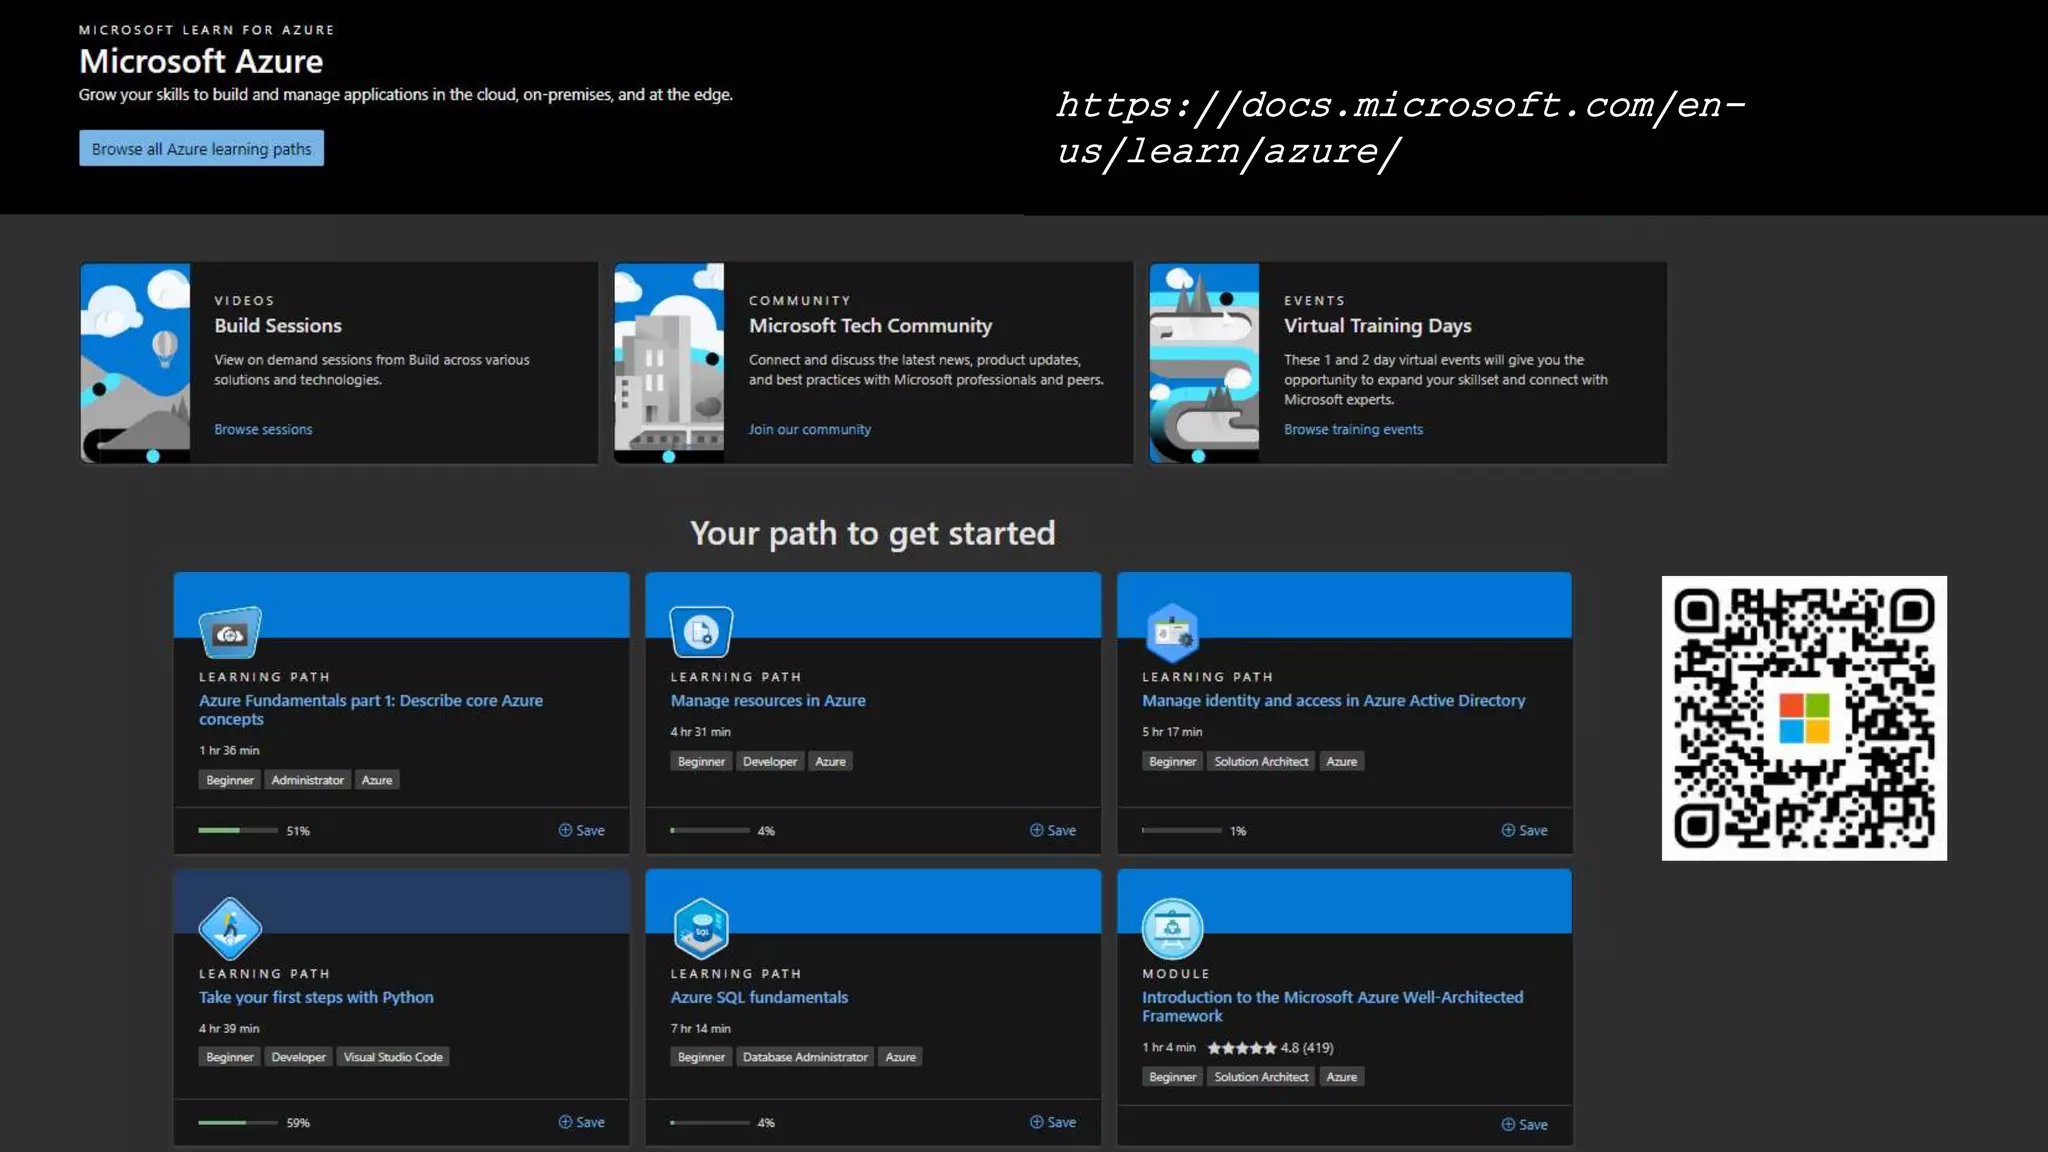Click the 1% progress bar on Manage identity

pyautogui.click(x=1182, y=830)
